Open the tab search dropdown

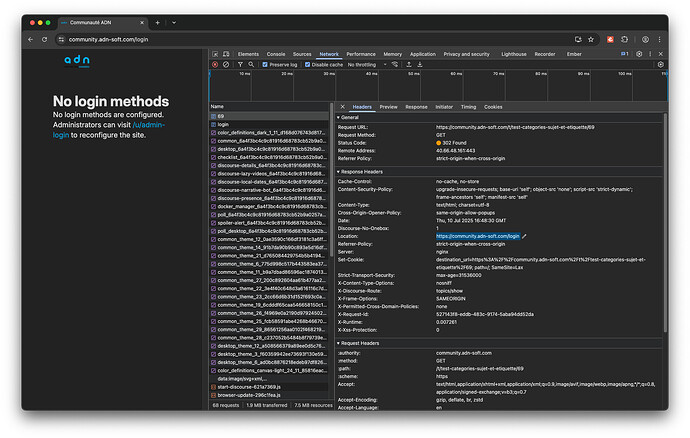coord(174,22)
